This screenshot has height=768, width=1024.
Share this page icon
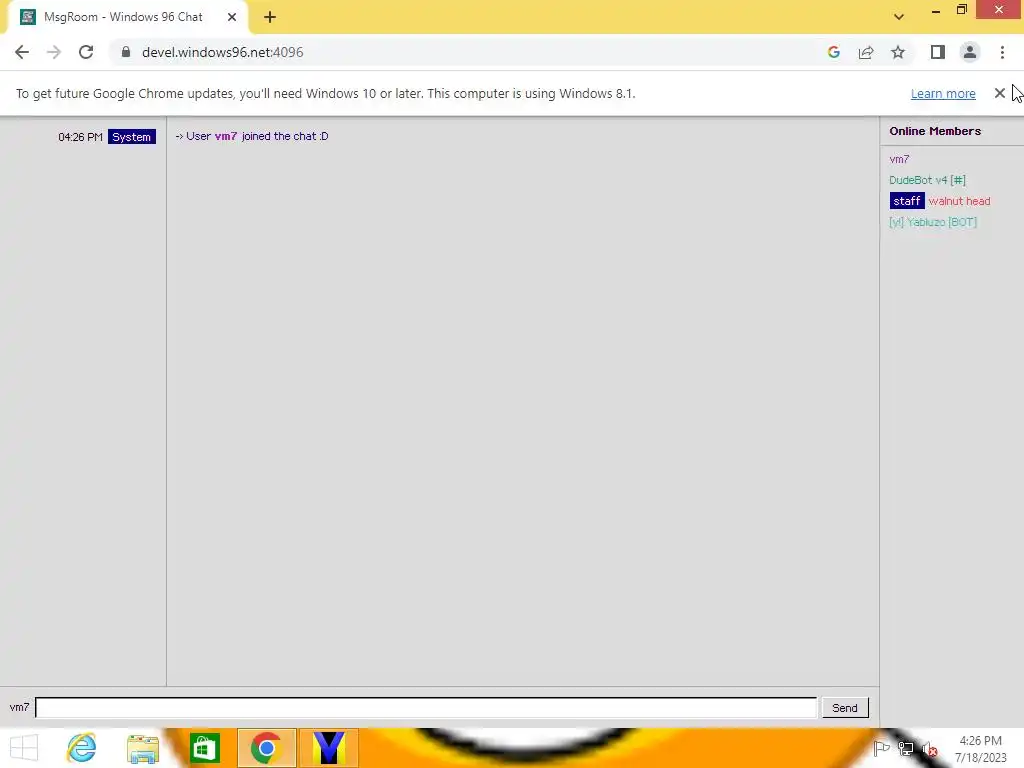tap(866, 52)
